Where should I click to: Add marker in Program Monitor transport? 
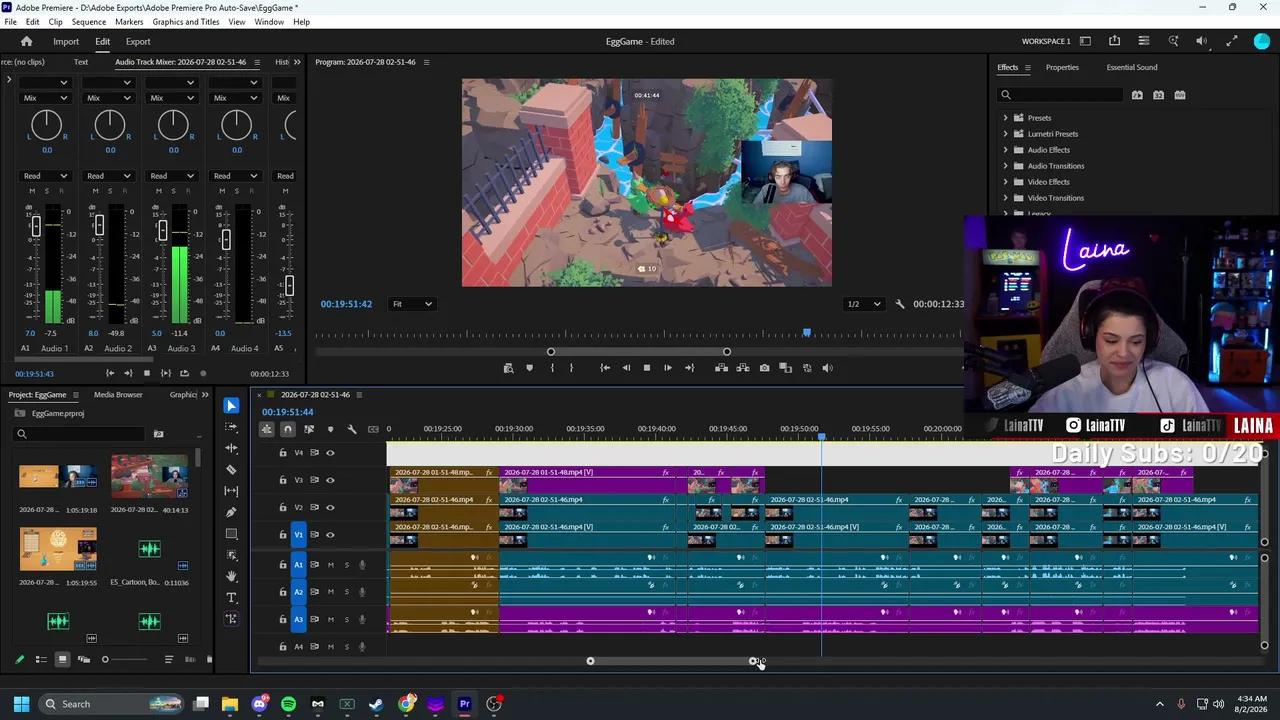point(529,368)
